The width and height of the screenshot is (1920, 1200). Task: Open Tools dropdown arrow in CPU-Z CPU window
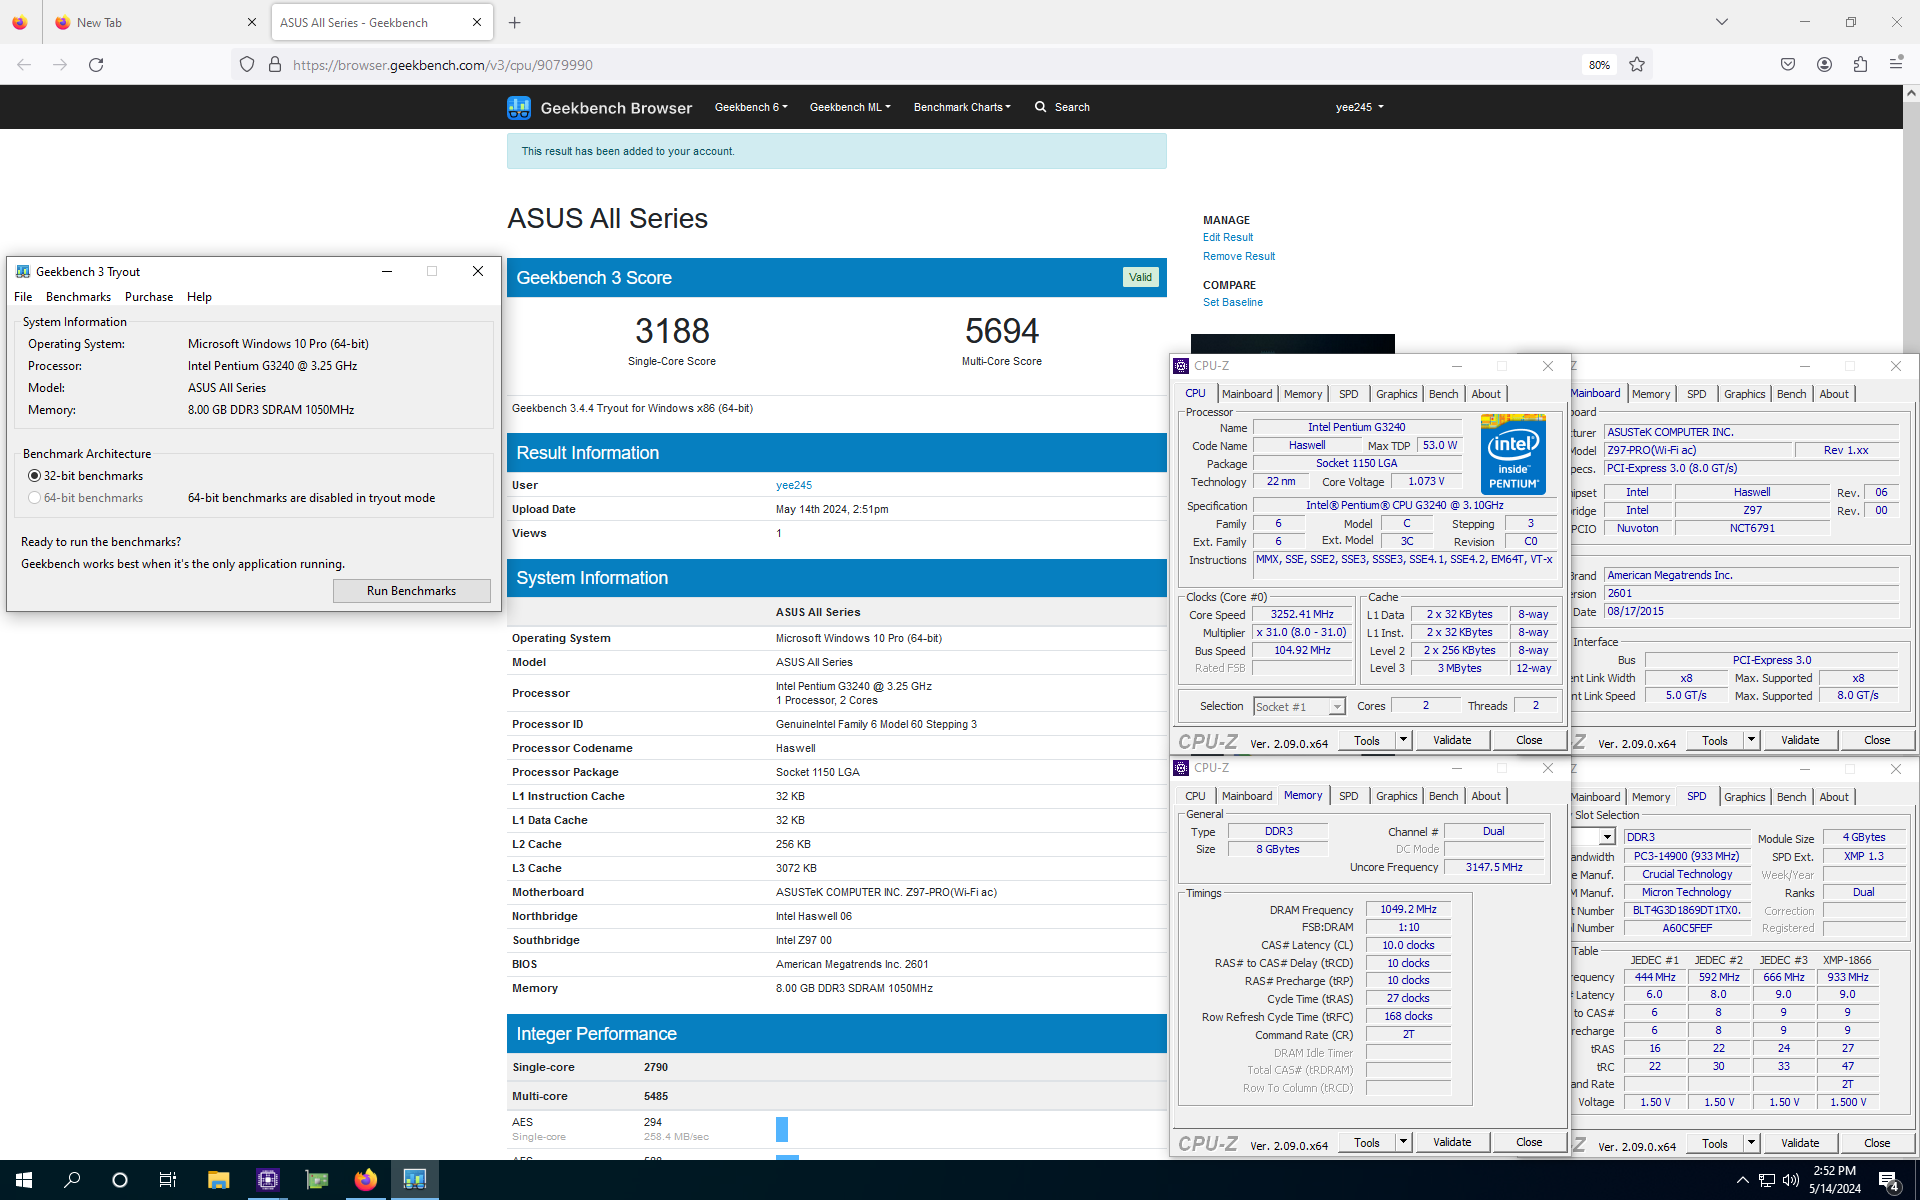pyautogui.click(x=1403, y=740)
